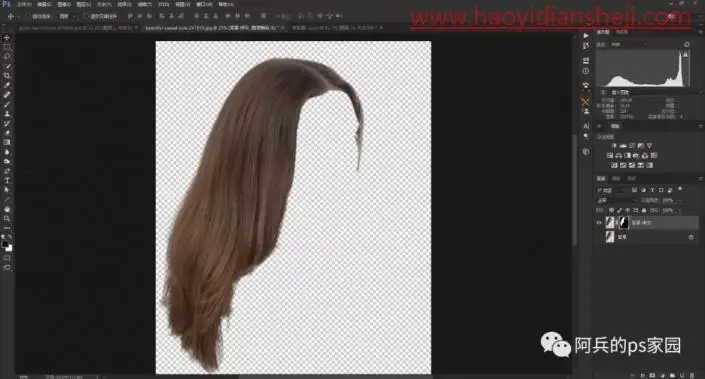Select the Lasso tool
The image size is (705, 379).
click(x=7, y=57)
